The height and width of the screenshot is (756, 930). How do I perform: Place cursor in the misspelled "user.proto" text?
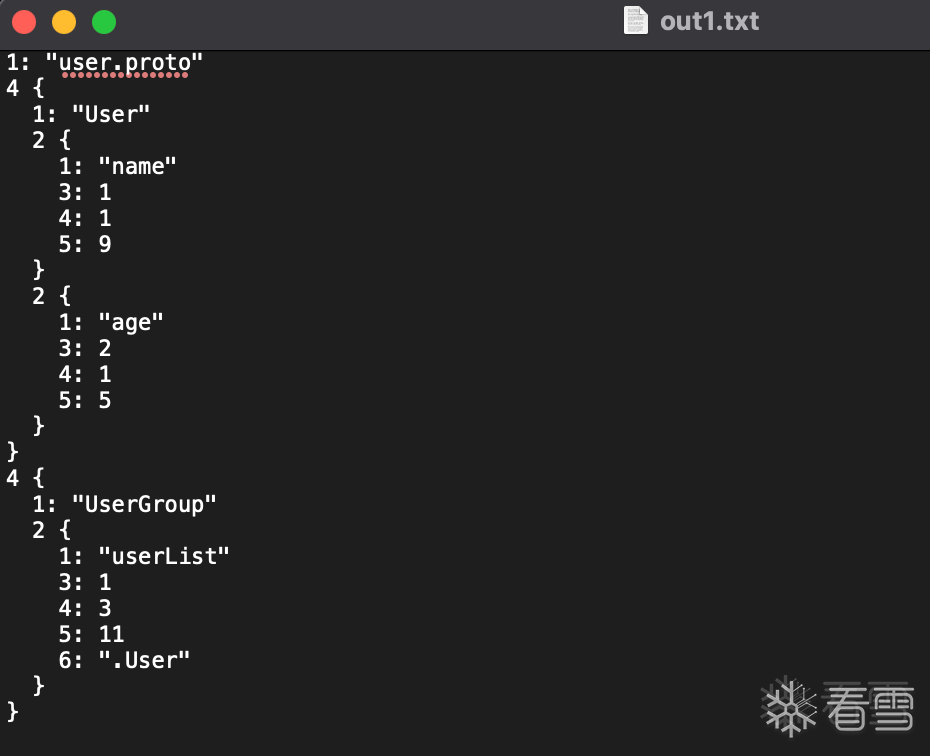click(125, 63)
